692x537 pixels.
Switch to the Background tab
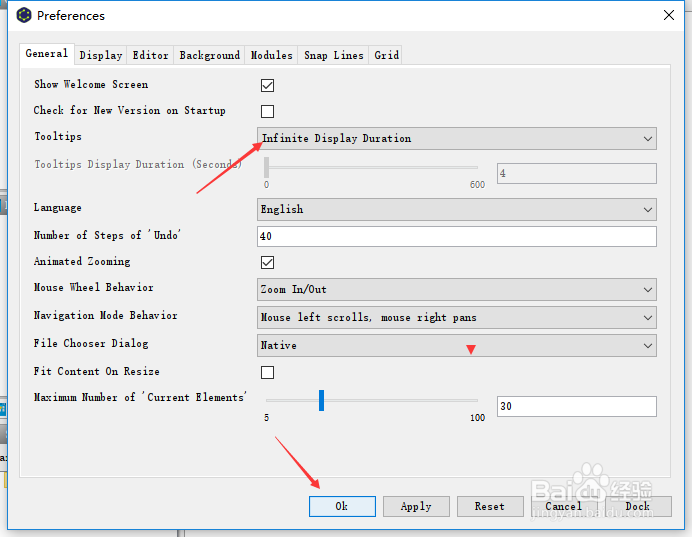point(209,55)
